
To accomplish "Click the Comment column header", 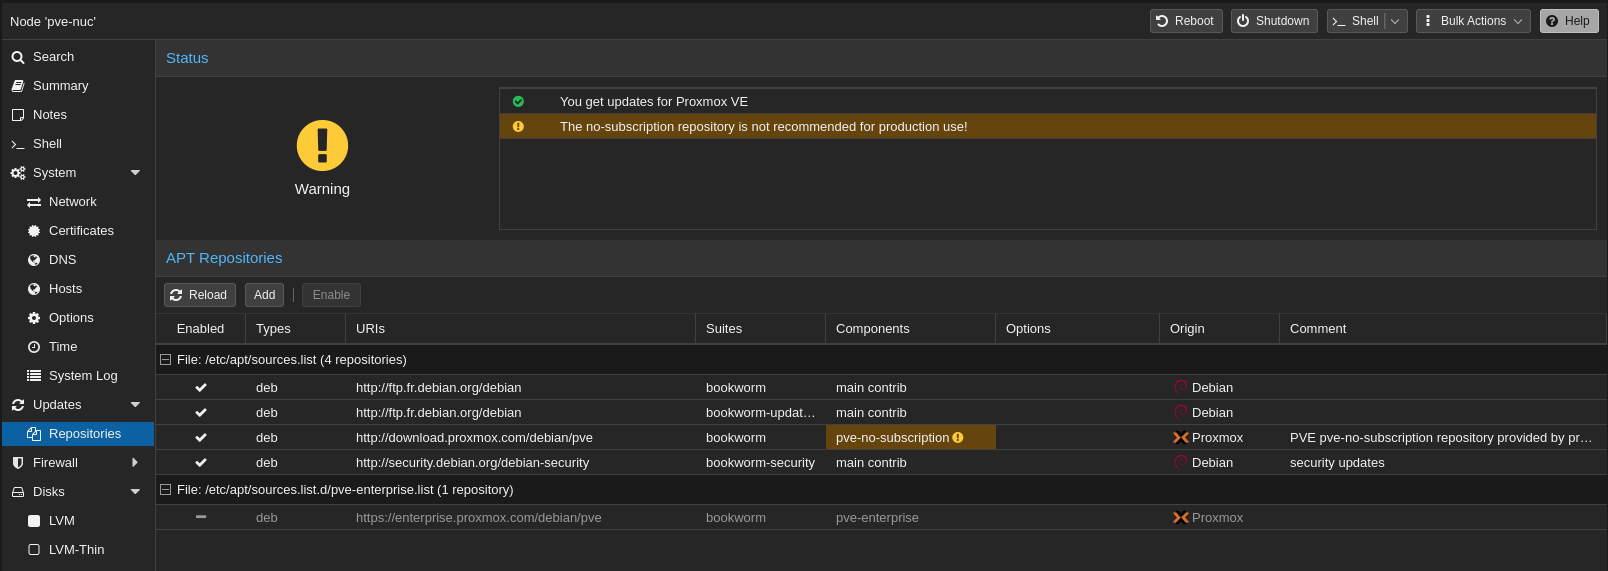I will 1442,329.
